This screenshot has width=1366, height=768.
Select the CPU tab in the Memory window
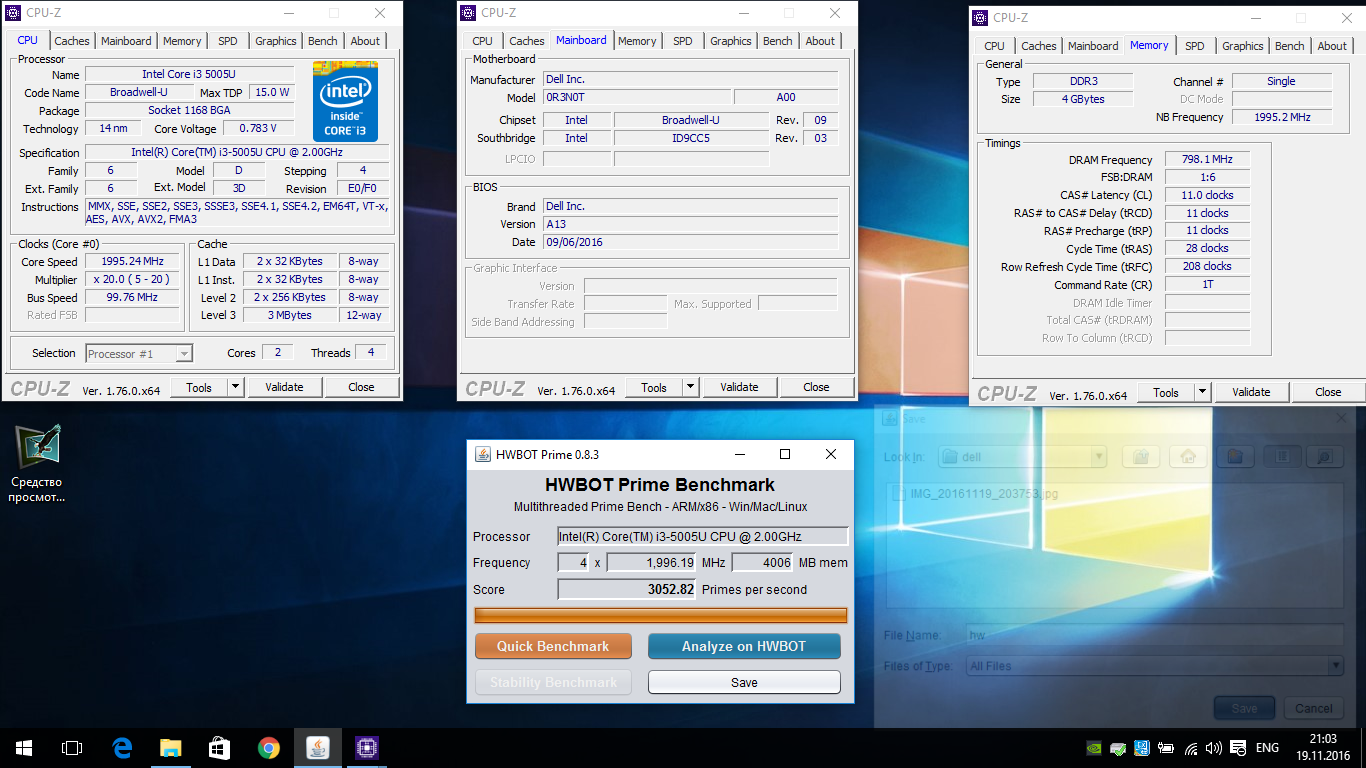click(994, 46)
